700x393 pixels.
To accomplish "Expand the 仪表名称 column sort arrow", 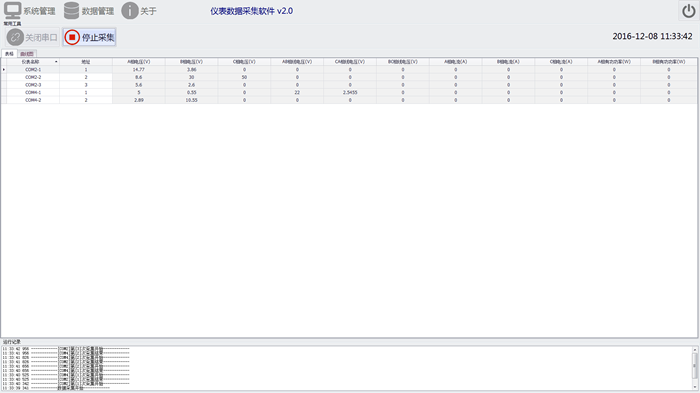I will tap(56, 62).
